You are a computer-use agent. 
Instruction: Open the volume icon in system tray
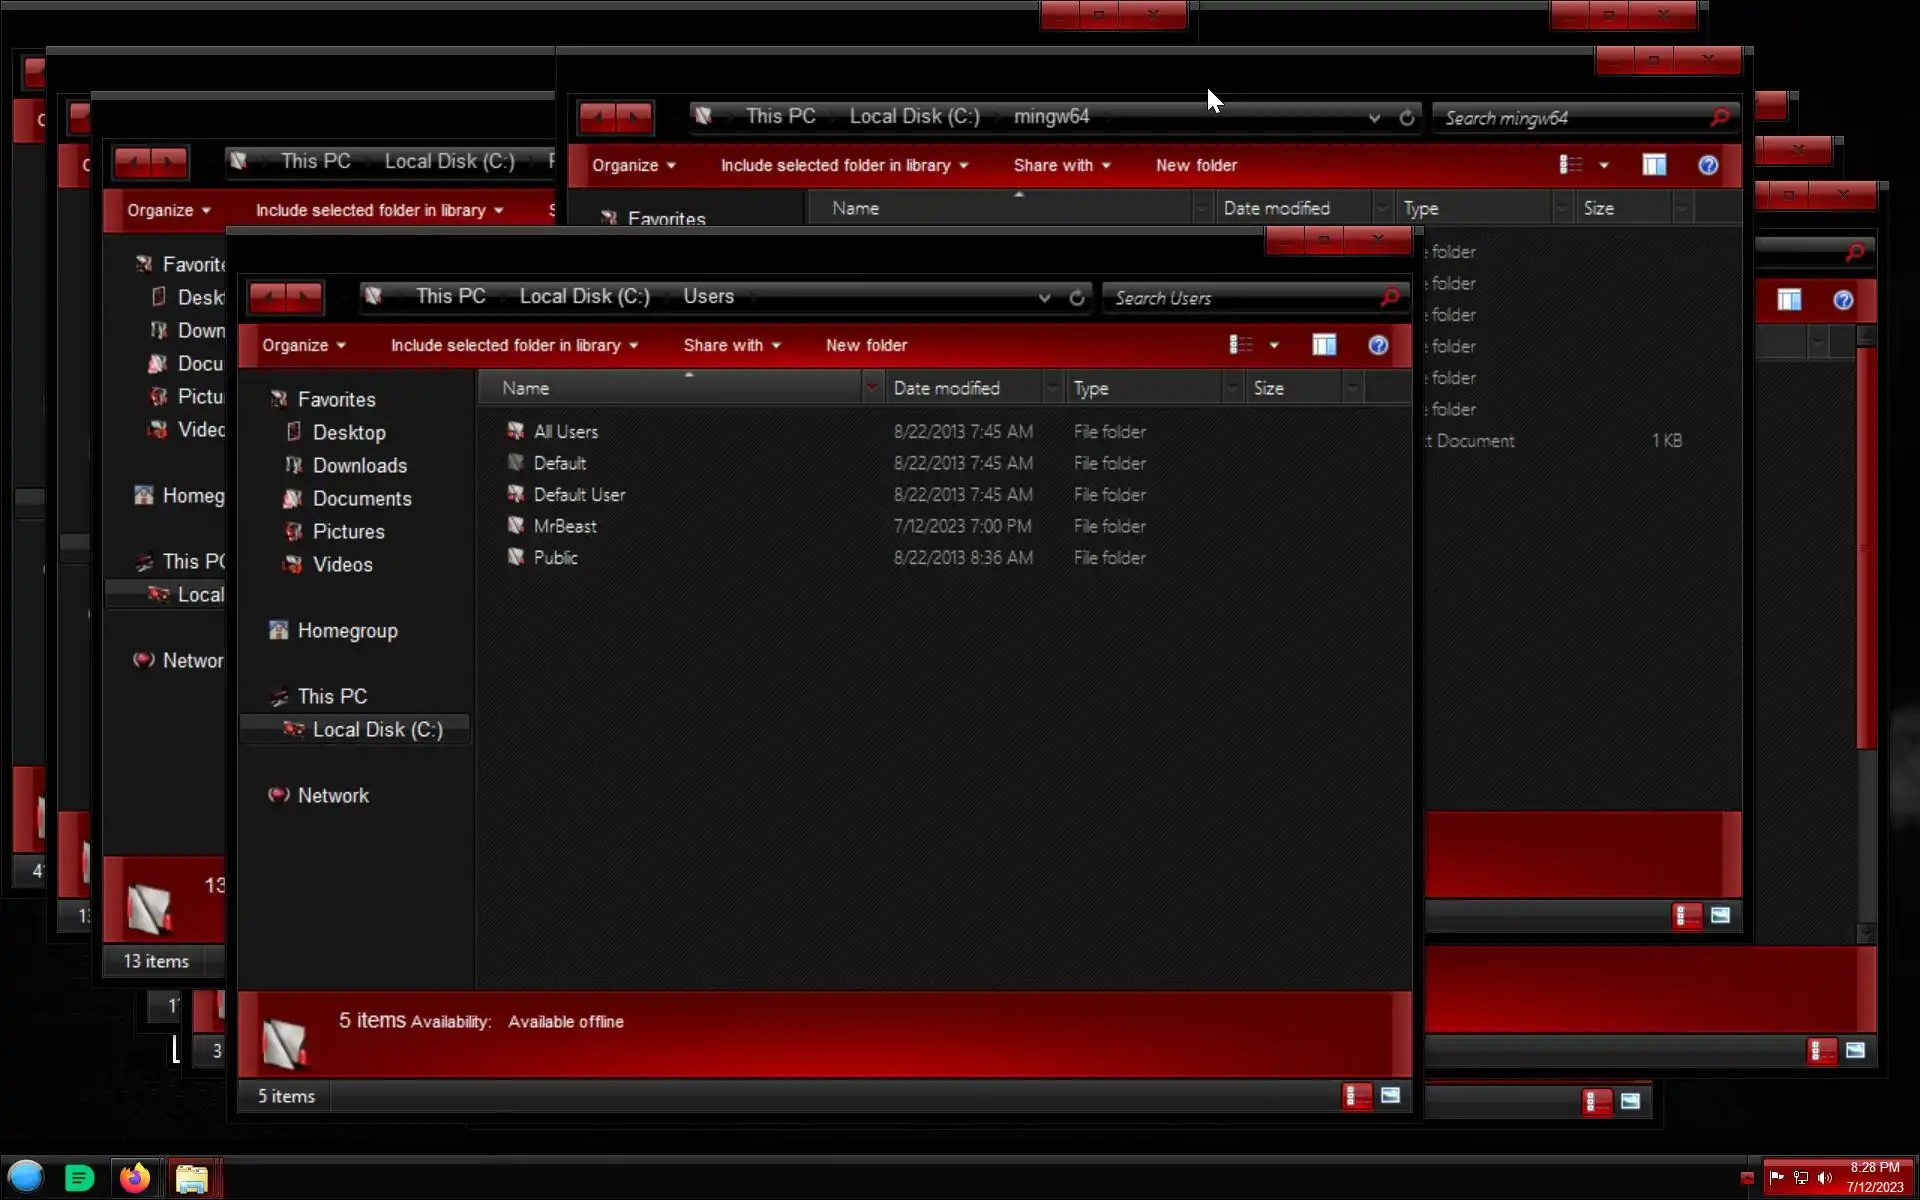(x=1825, y=1178)
